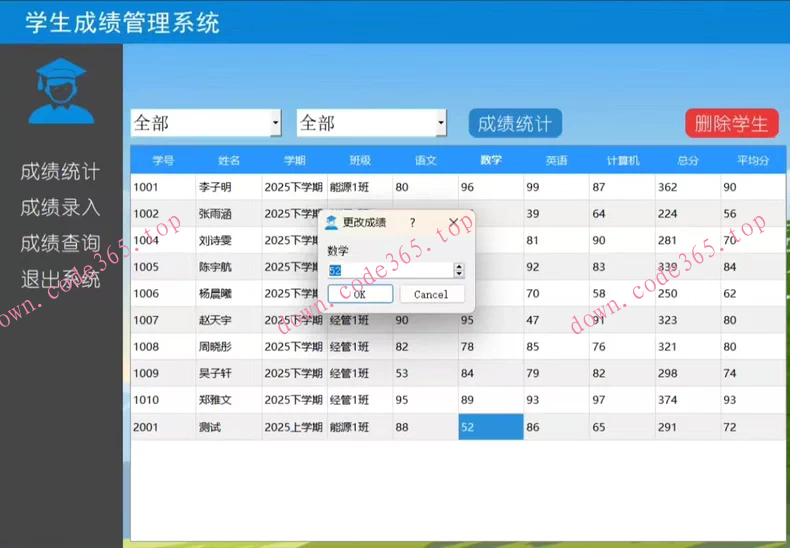
Task: Click the name cell 测试
Action: pyautogui.click(x=229, y=427)
